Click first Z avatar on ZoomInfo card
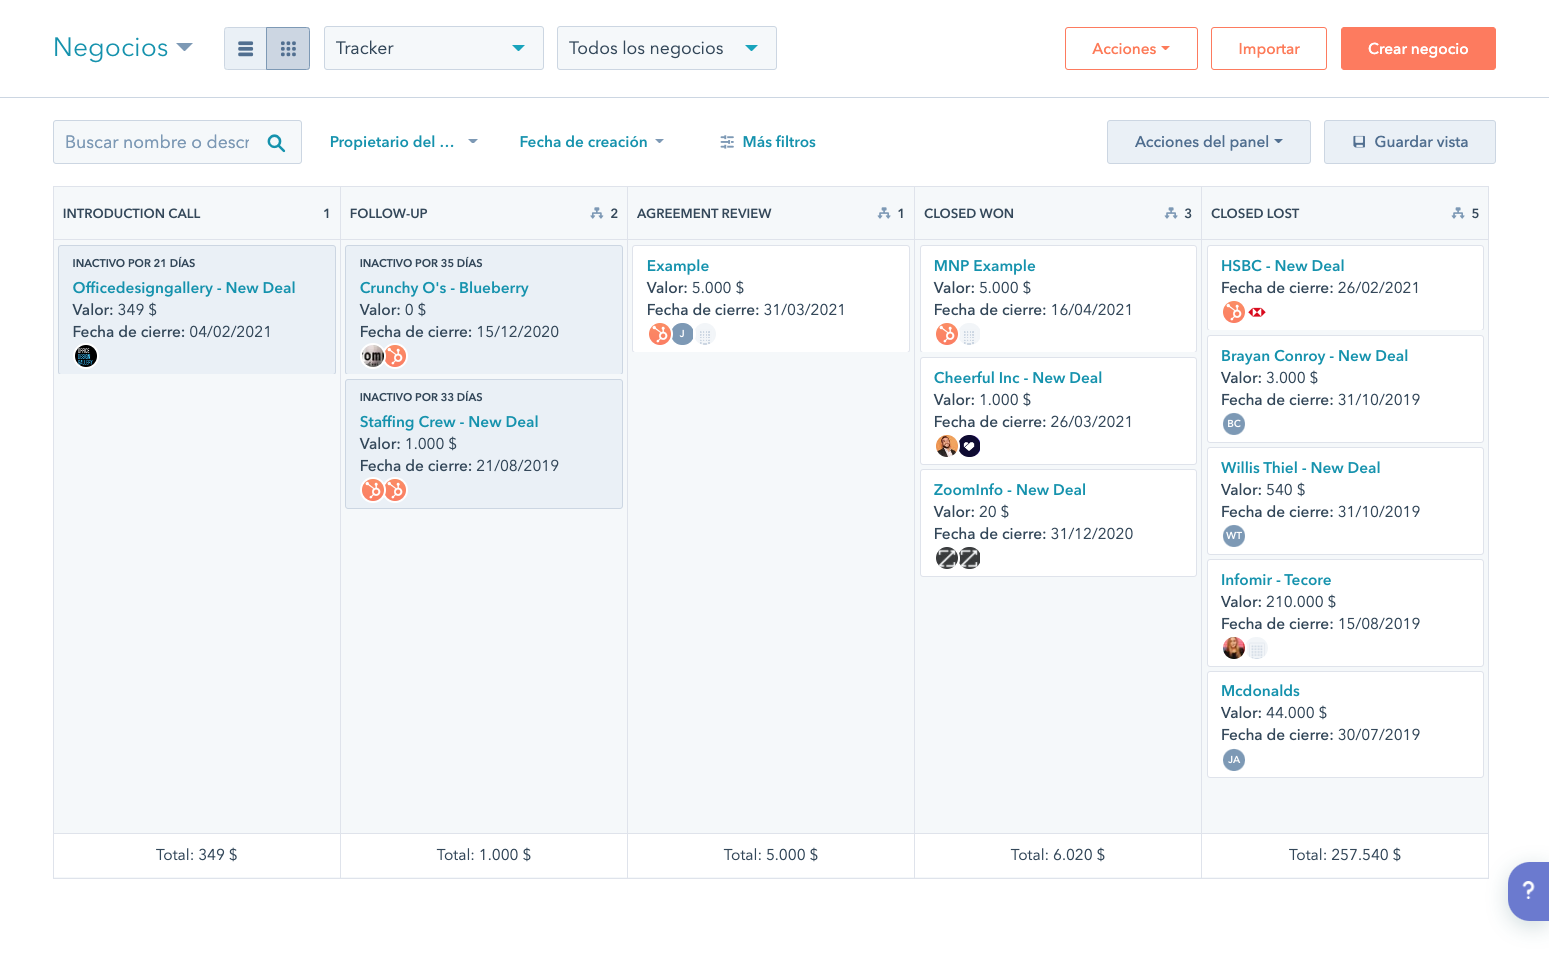The image size is (1549, 956). coord(946,558)
